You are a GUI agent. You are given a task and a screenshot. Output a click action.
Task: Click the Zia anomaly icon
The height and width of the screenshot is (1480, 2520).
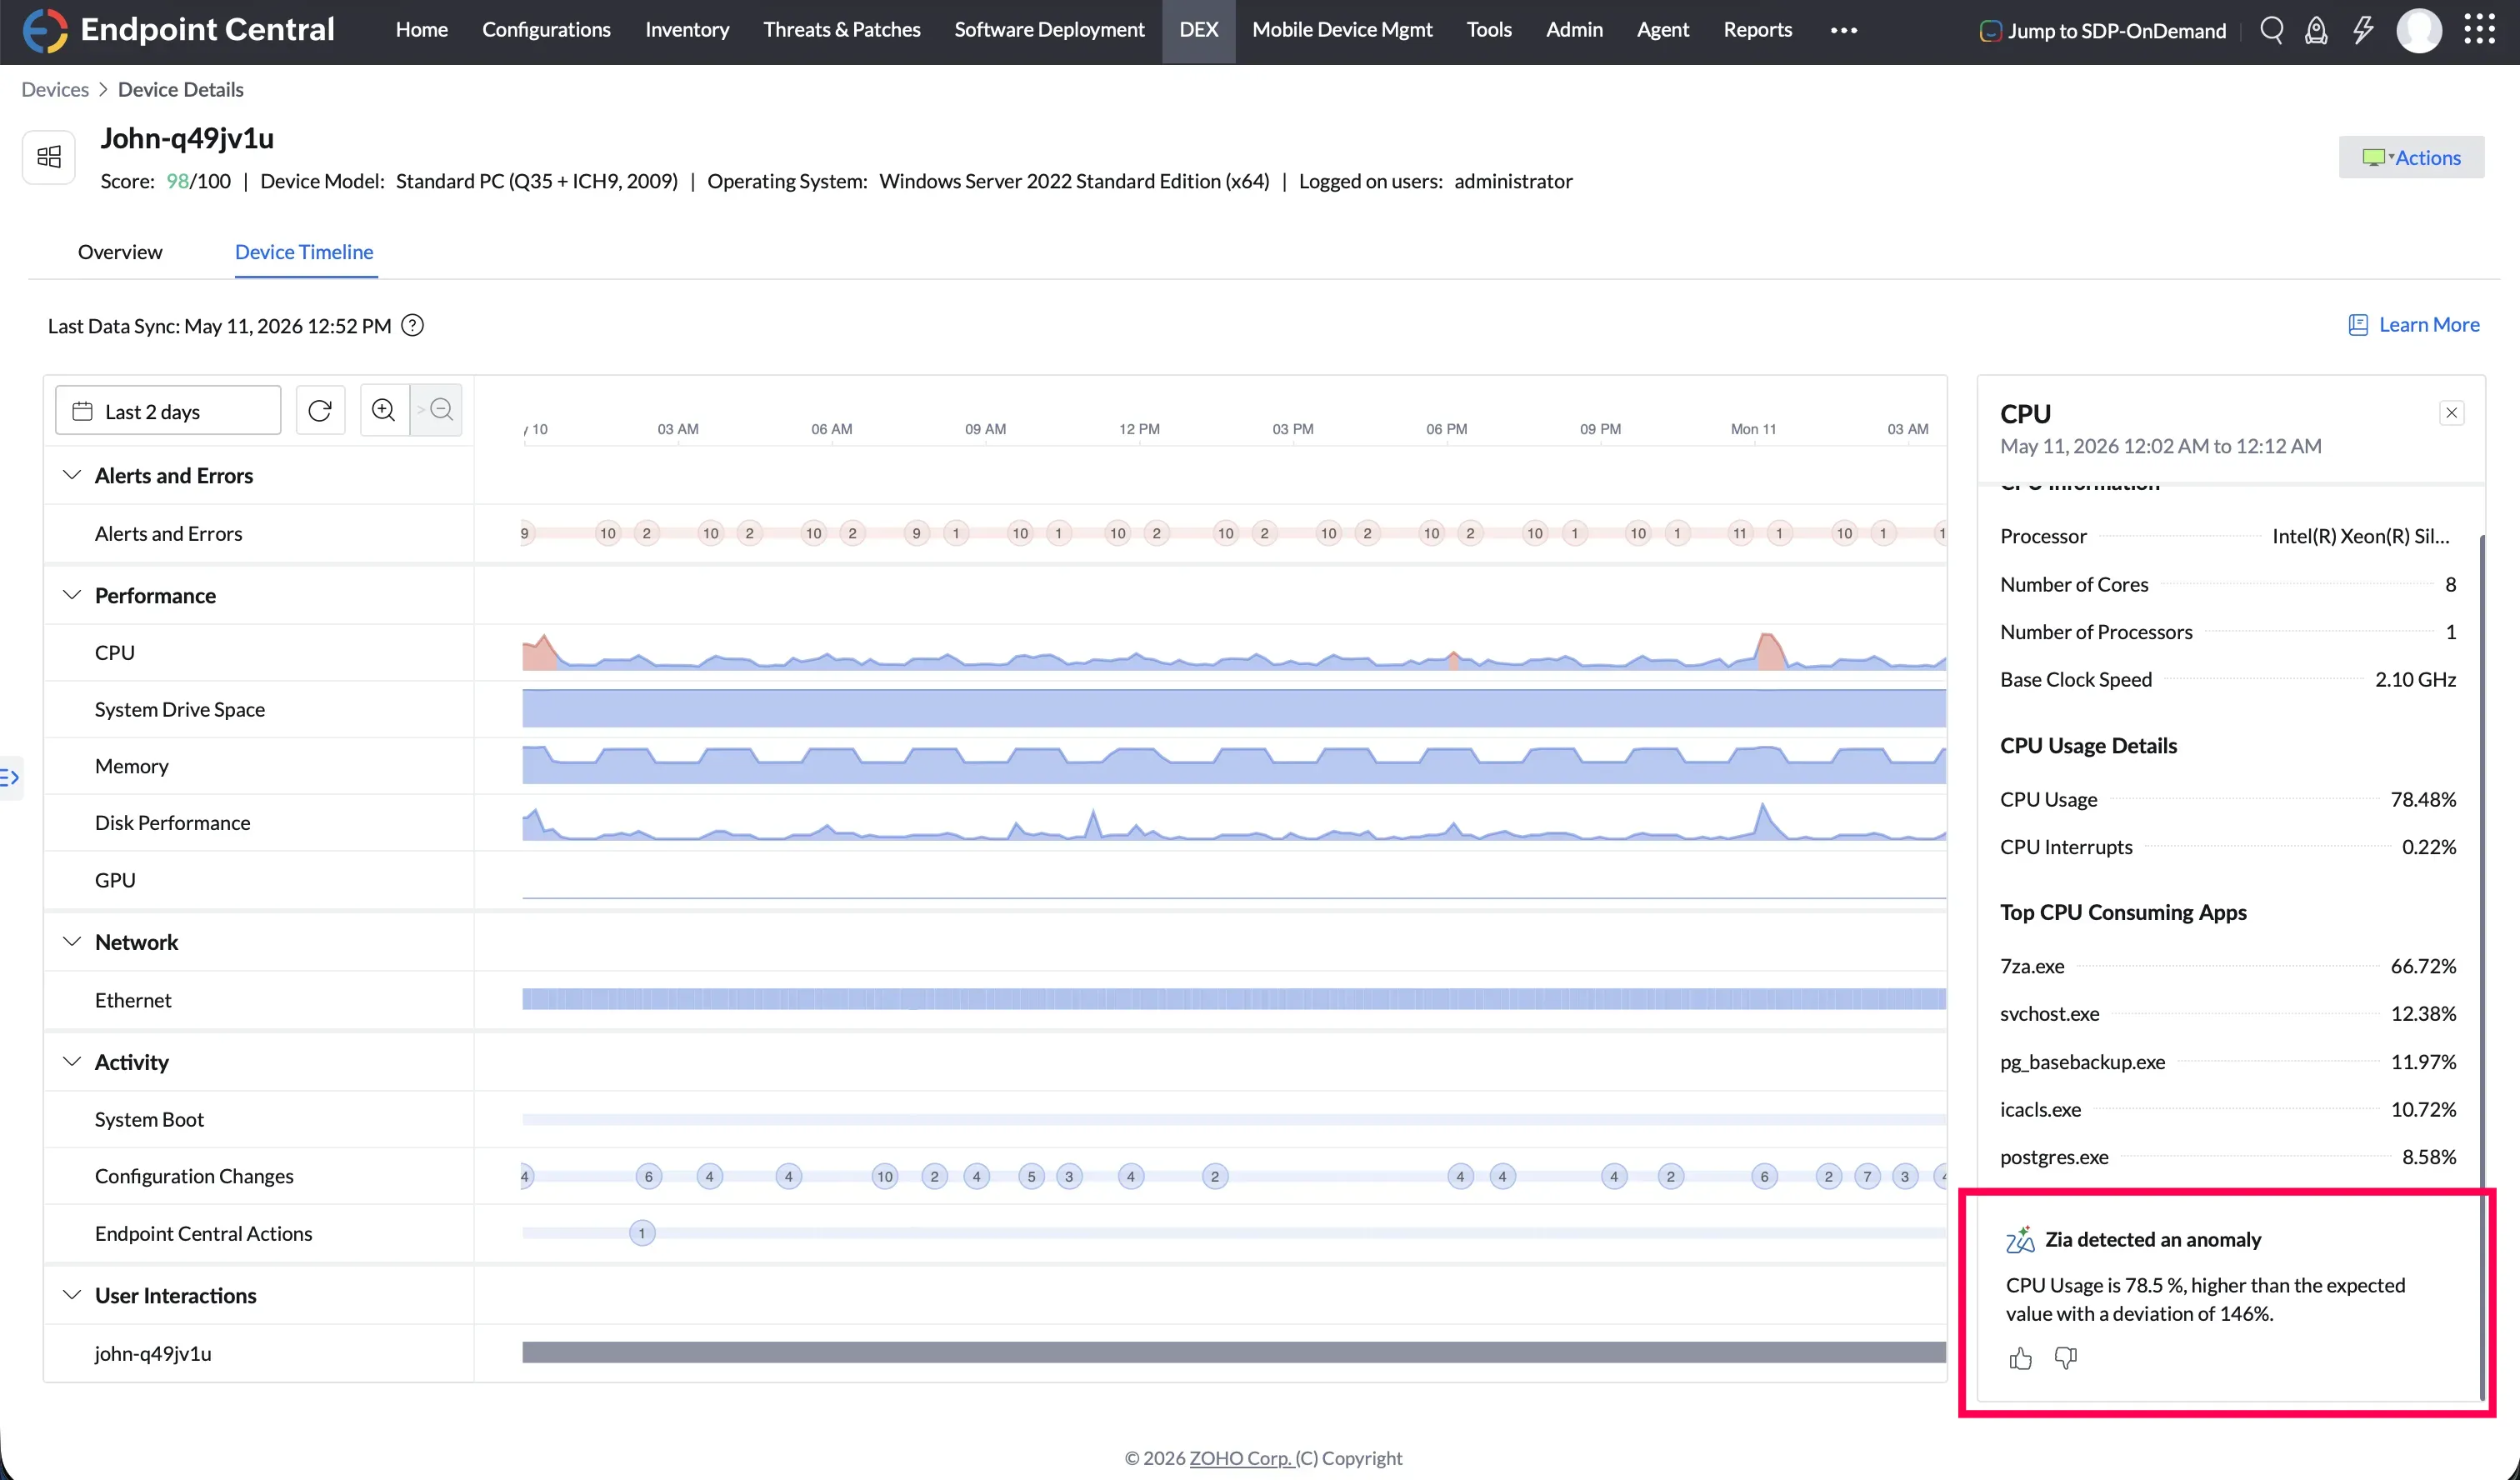pyautogui.click(x=2020, y=1240)
